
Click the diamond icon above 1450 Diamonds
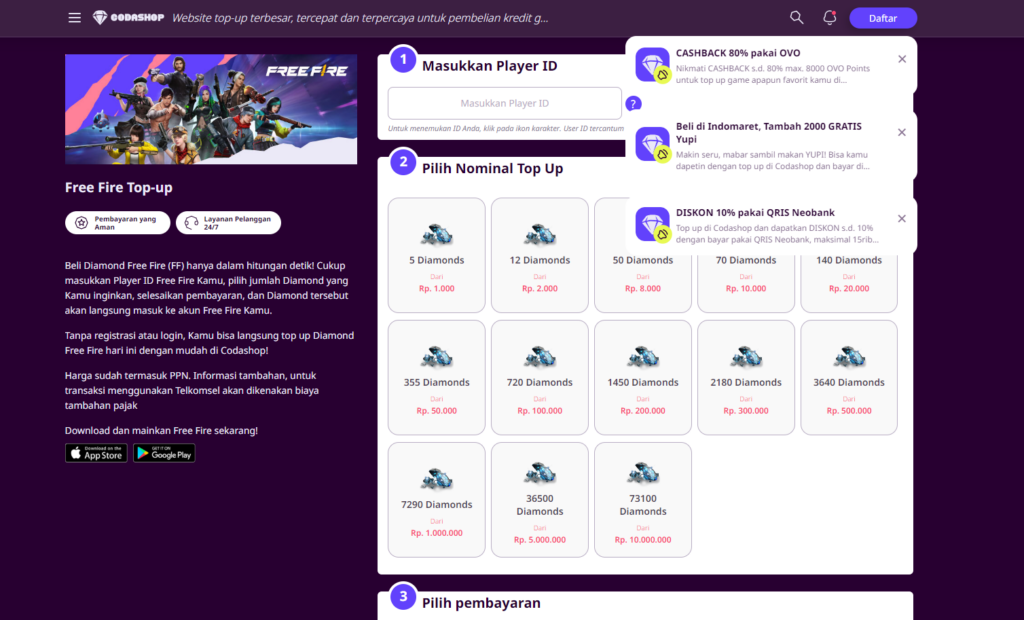tap(643, 357)
